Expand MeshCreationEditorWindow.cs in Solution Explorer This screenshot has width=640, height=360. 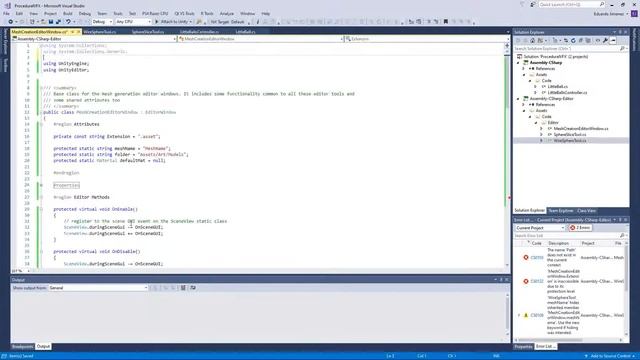click(x=542, y=129)
